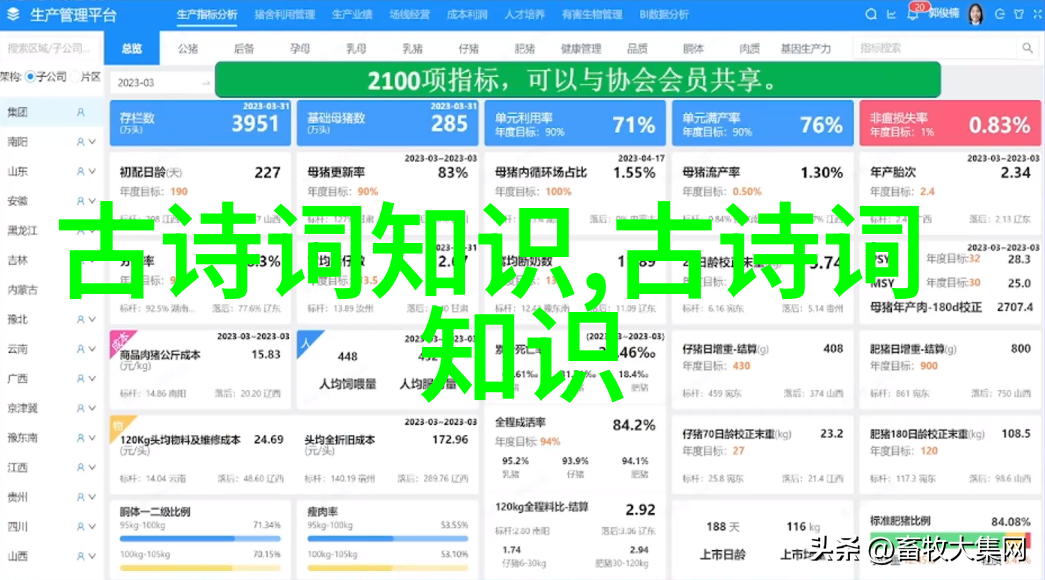Expand the 江西 region chevron

[93, 467]
